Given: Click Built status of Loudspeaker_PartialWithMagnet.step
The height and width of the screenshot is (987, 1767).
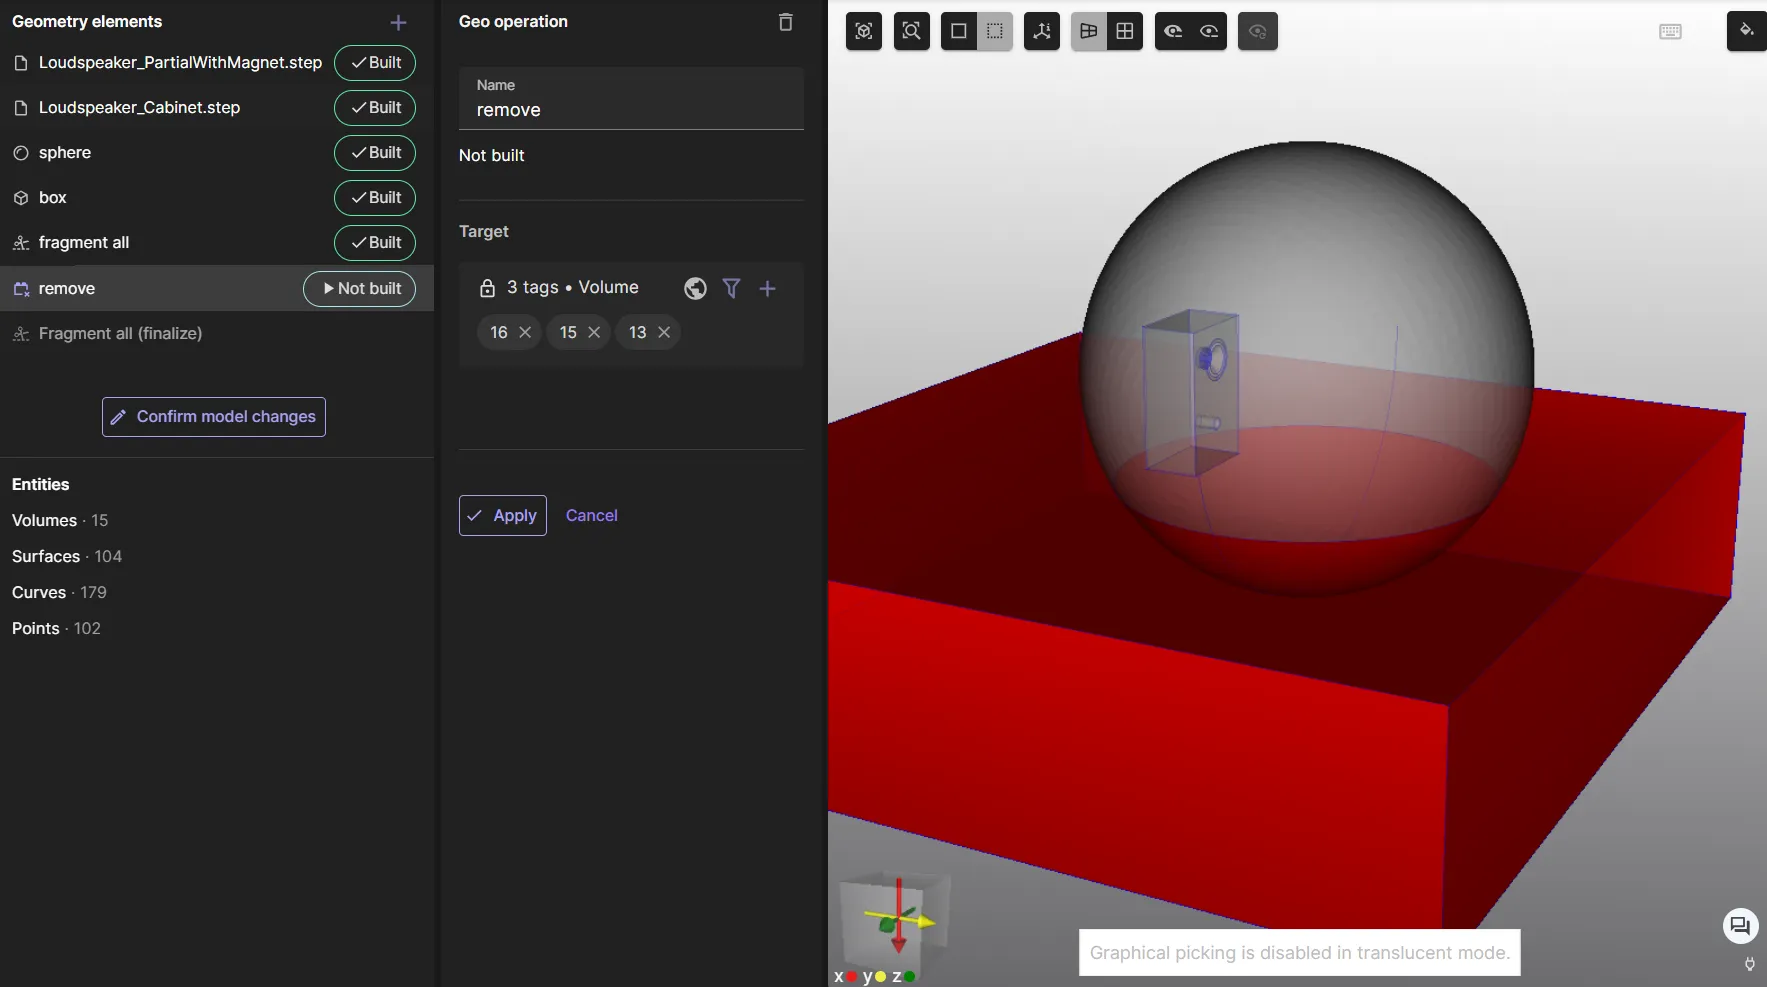Looking at the screenshot, I should tap(375, 62).
